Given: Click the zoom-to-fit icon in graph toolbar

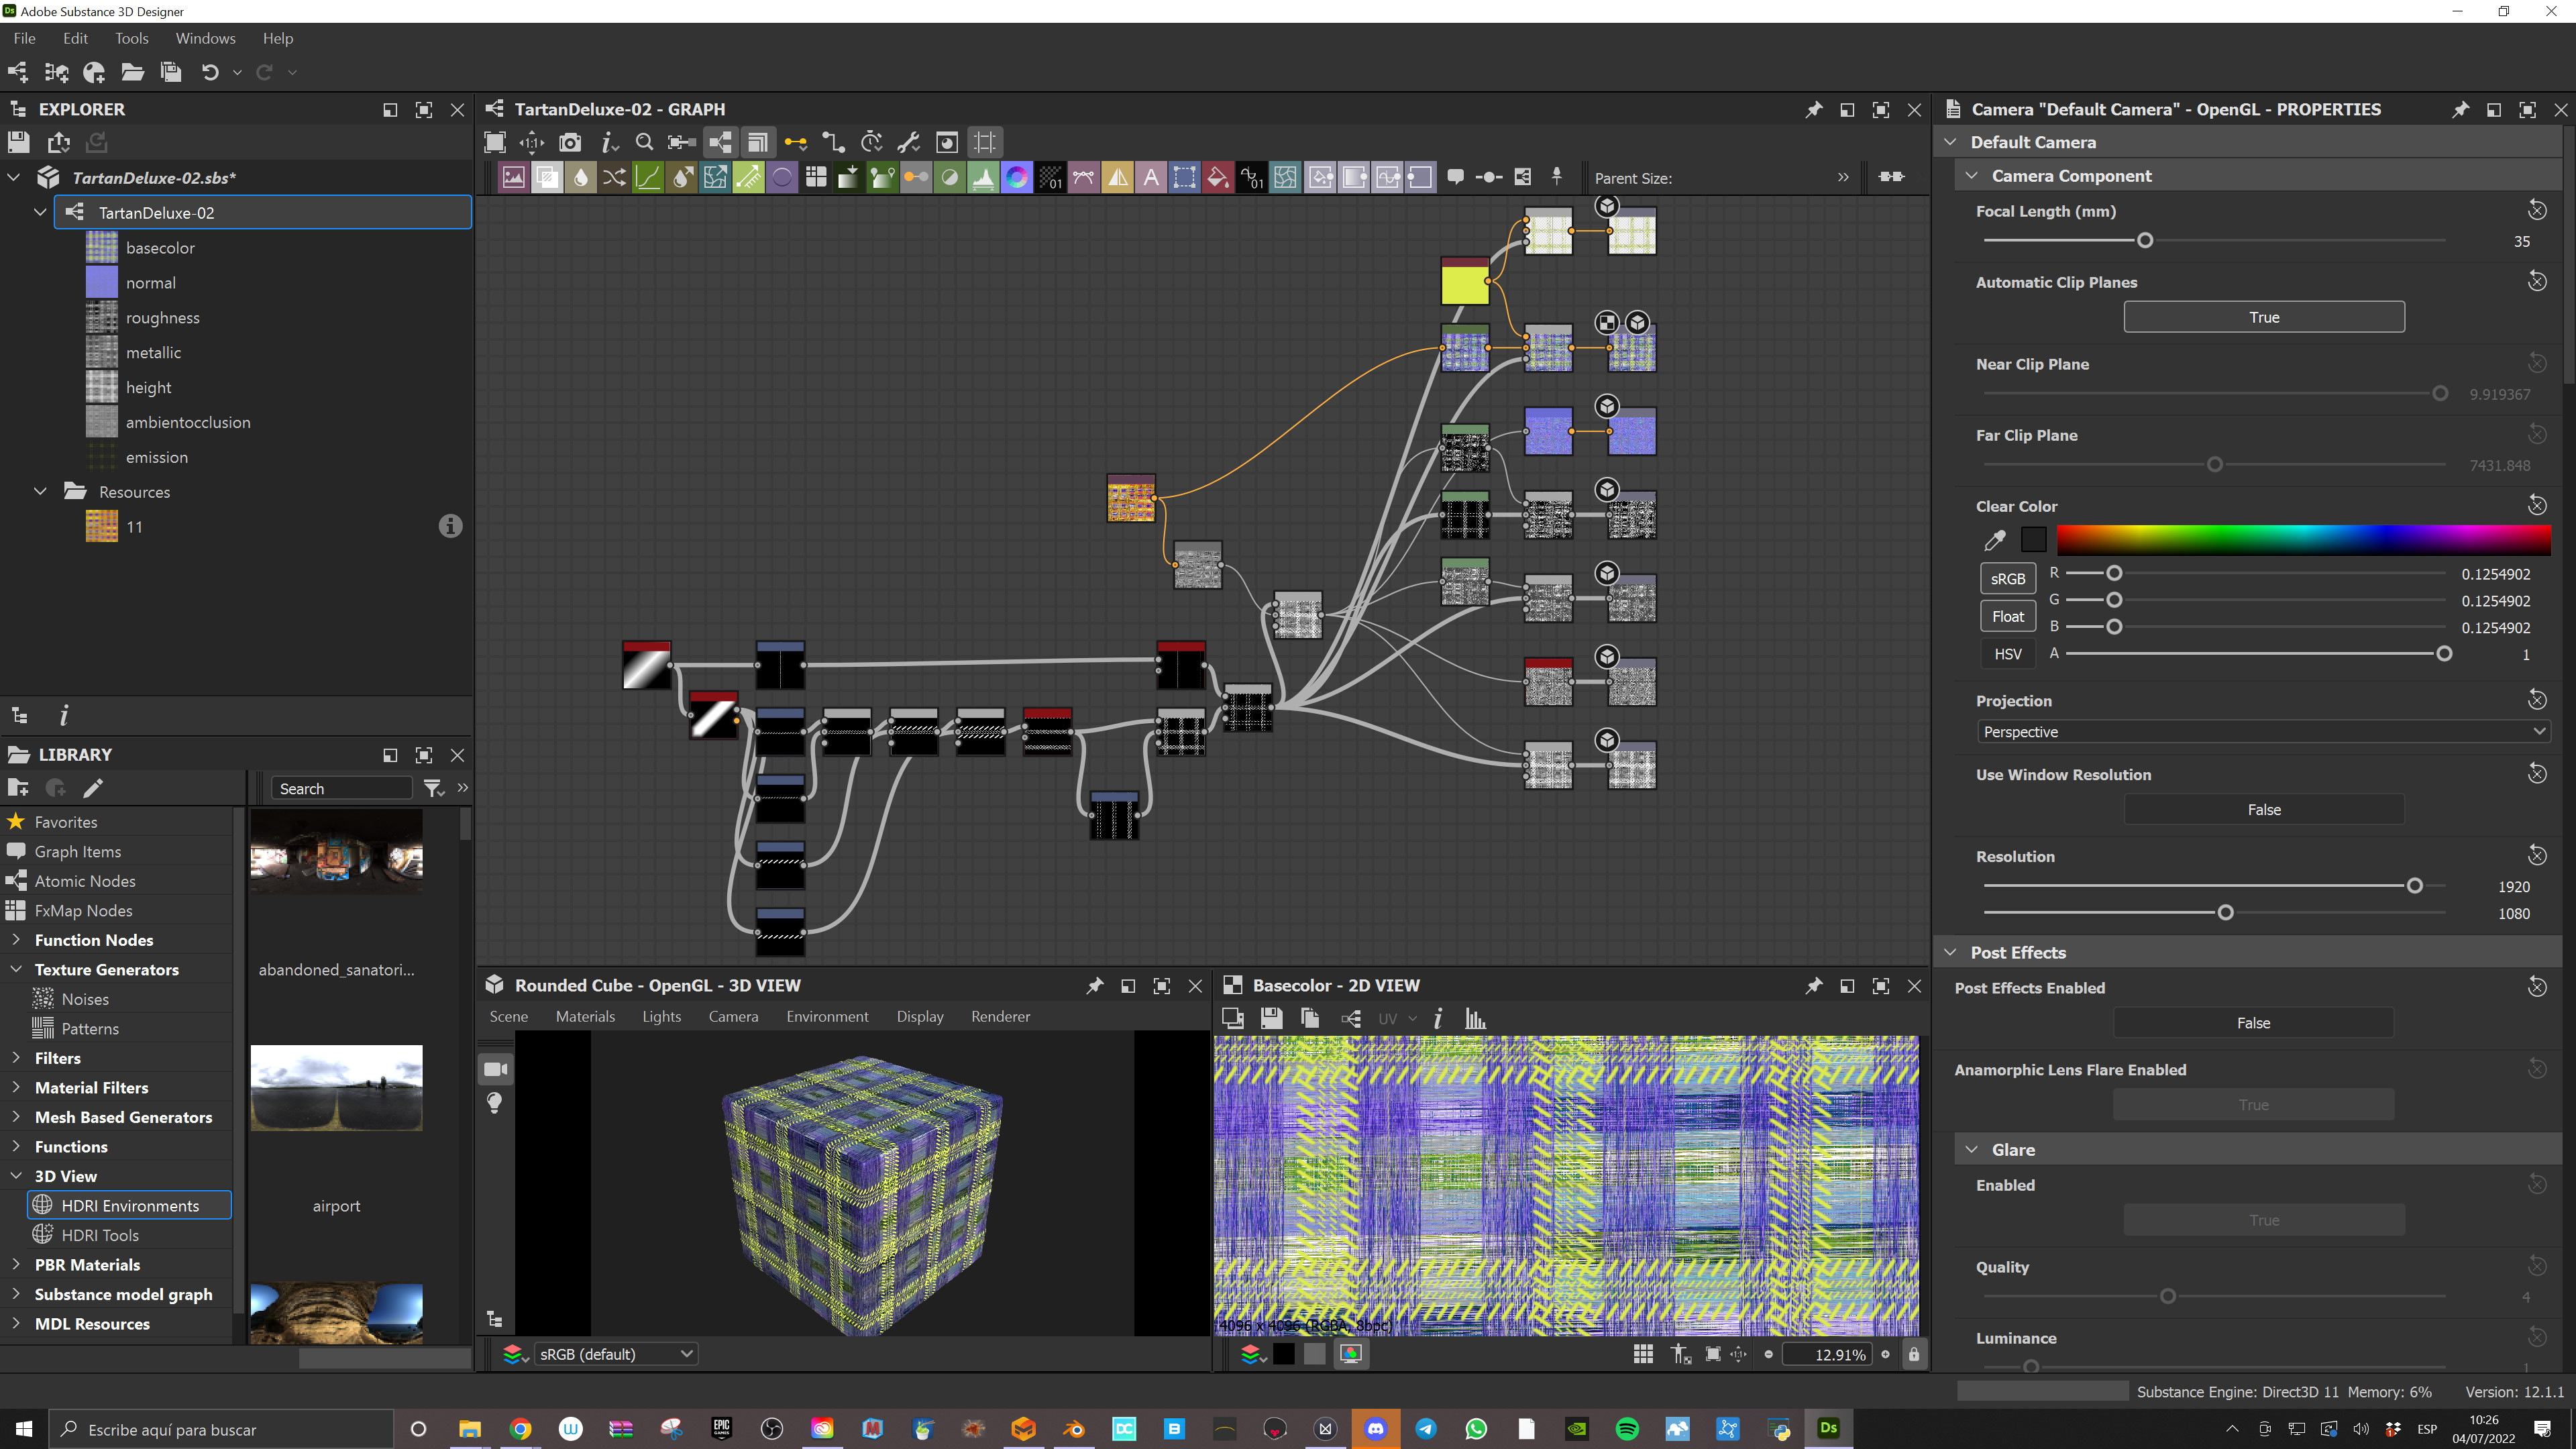Looking at the screenshot, I should tap(494, 142).
